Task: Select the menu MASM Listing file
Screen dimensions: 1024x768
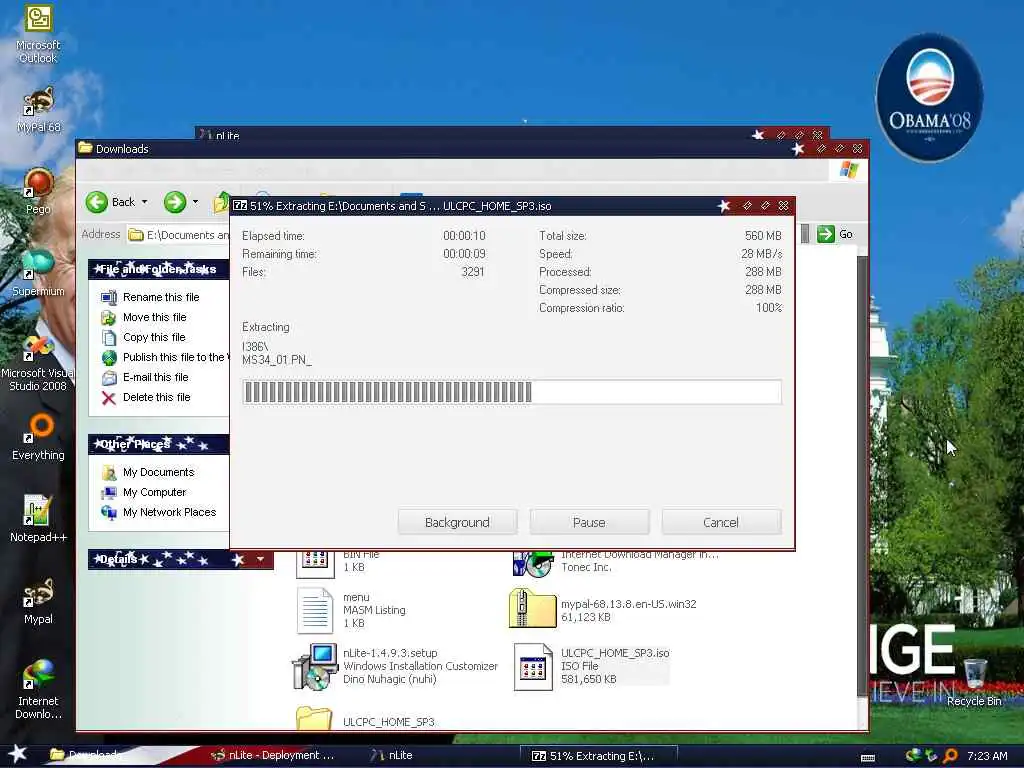Action: tap(353, 610)
